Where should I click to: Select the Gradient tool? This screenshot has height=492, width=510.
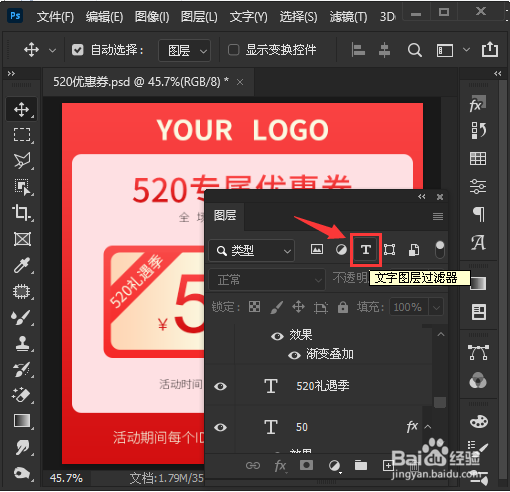click(22, 421)
